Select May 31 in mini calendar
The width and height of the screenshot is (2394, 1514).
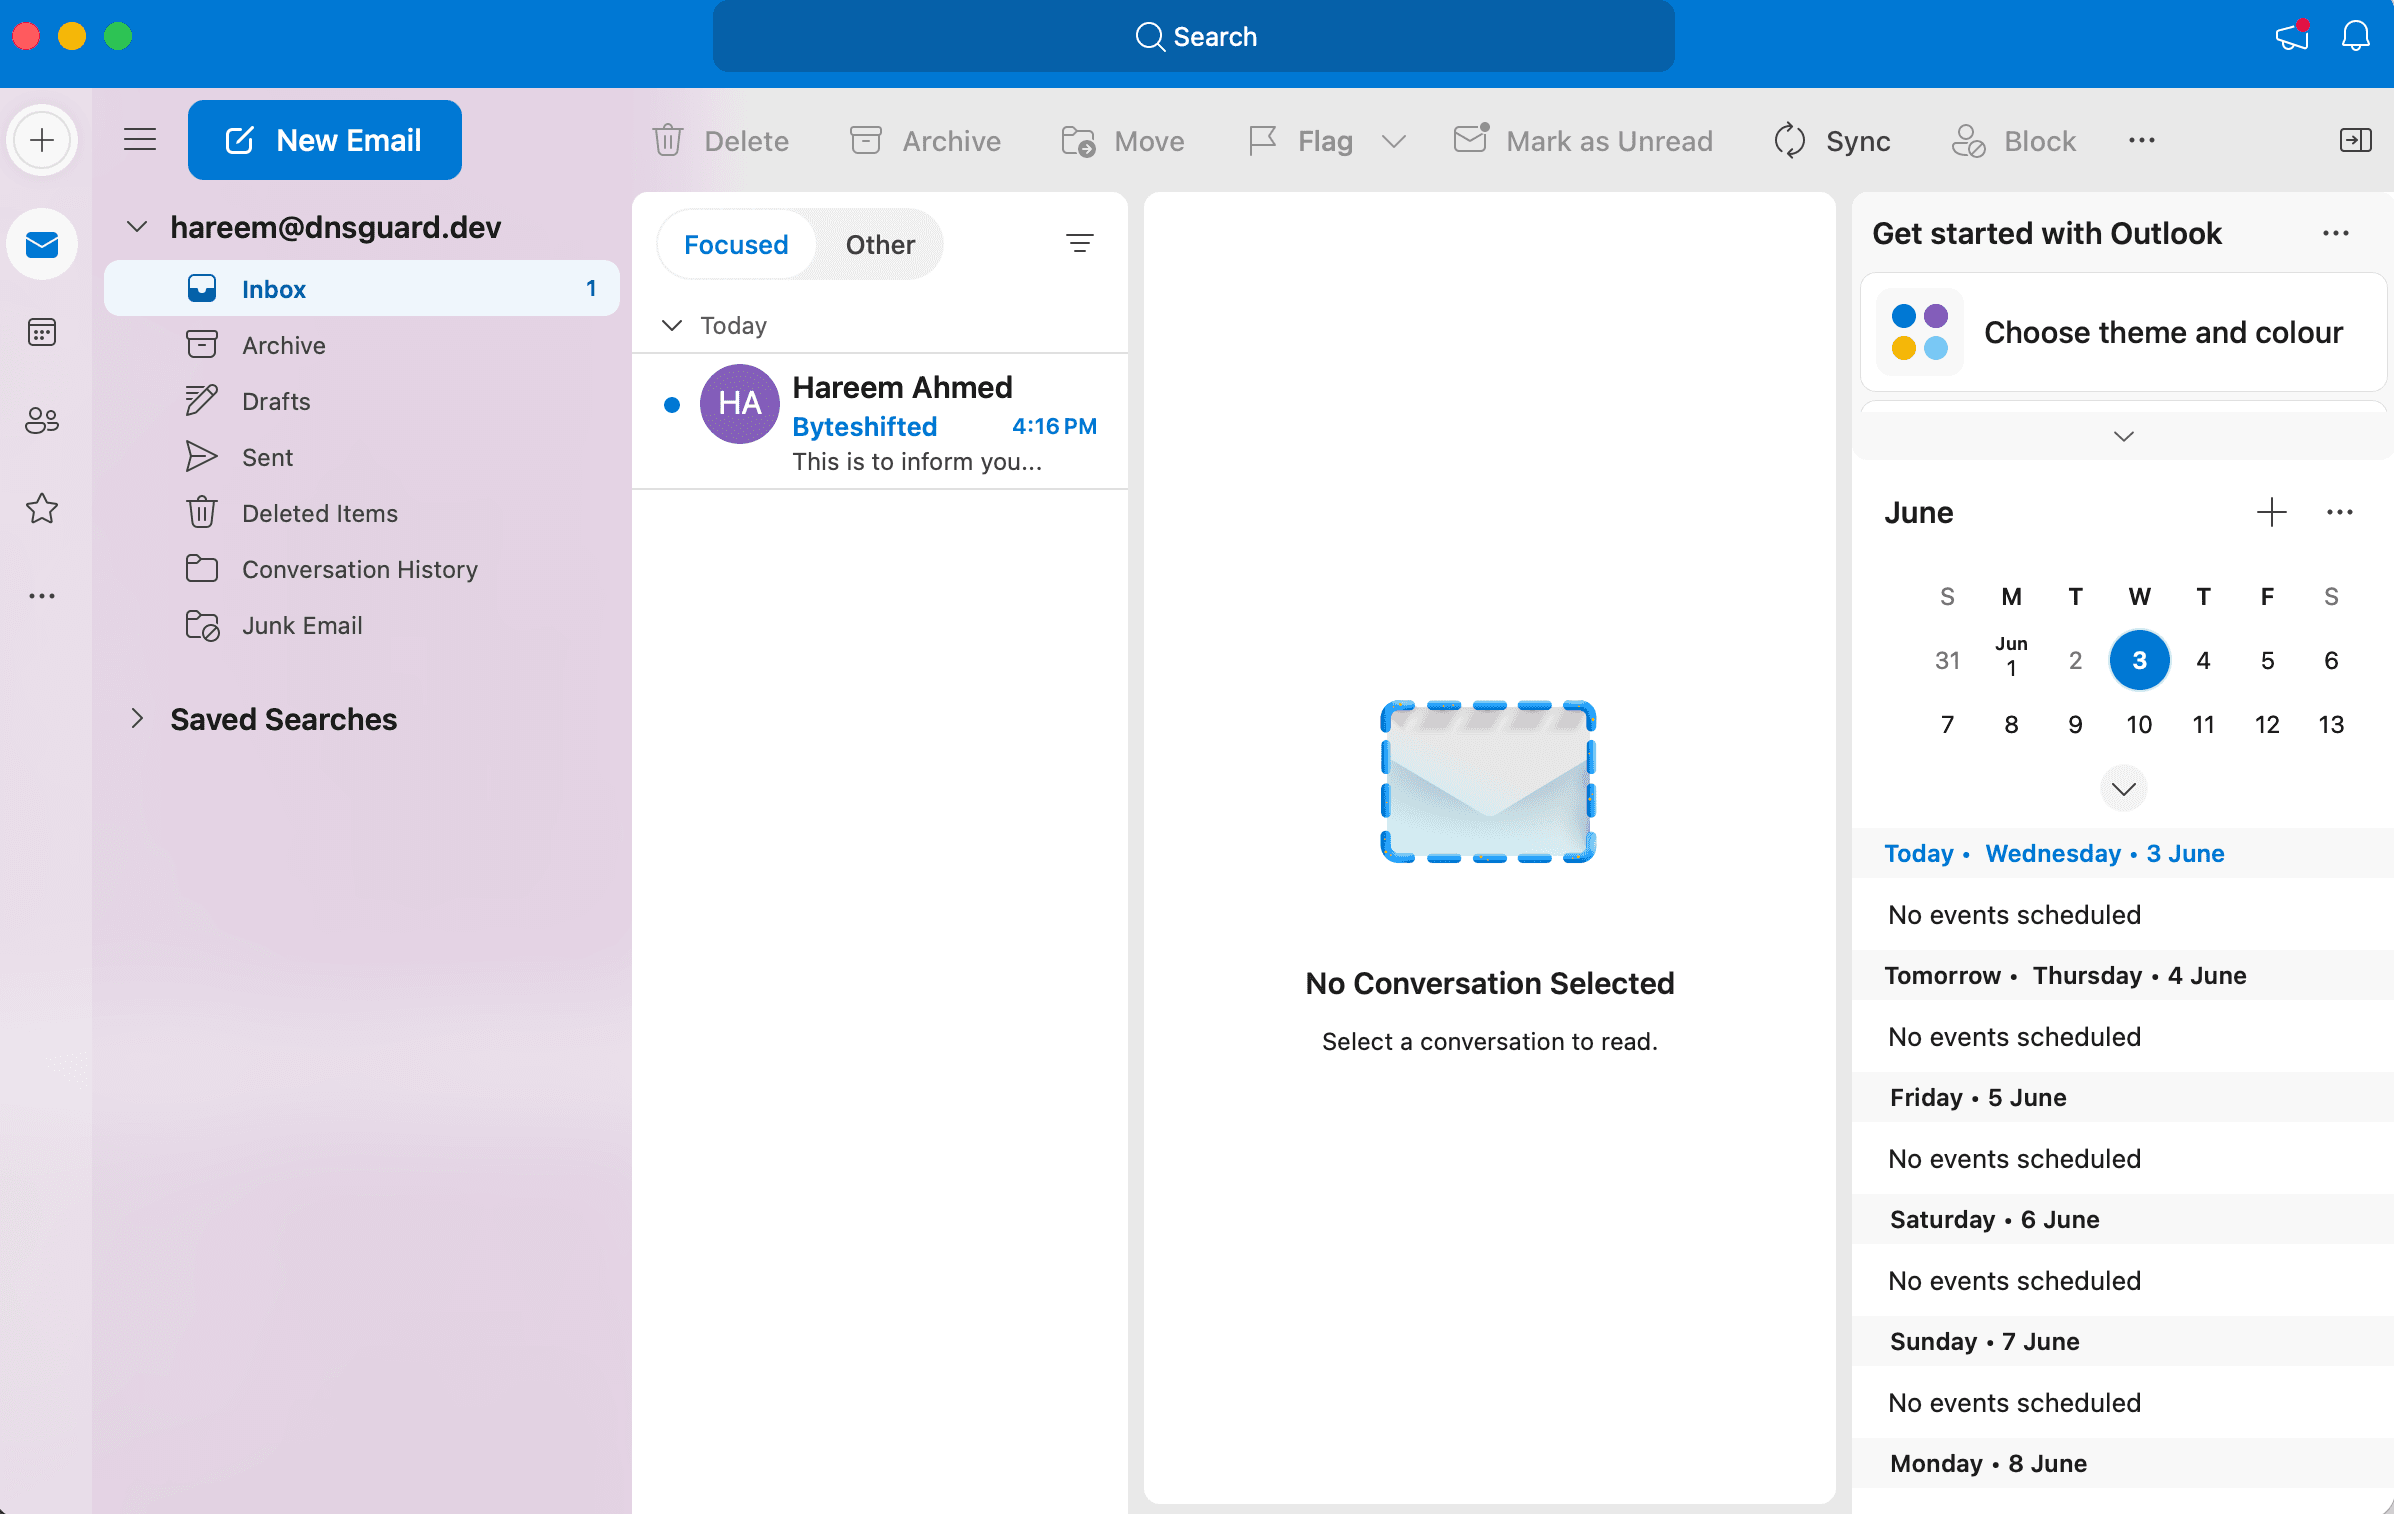click(x=1947, y=660)
